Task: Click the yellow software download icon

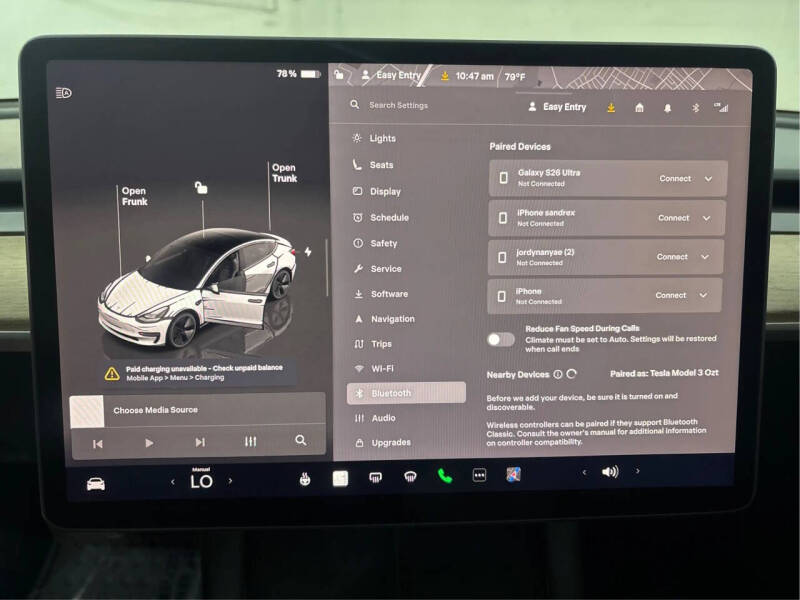Action: pyautogui.click(x=611, y=107)
